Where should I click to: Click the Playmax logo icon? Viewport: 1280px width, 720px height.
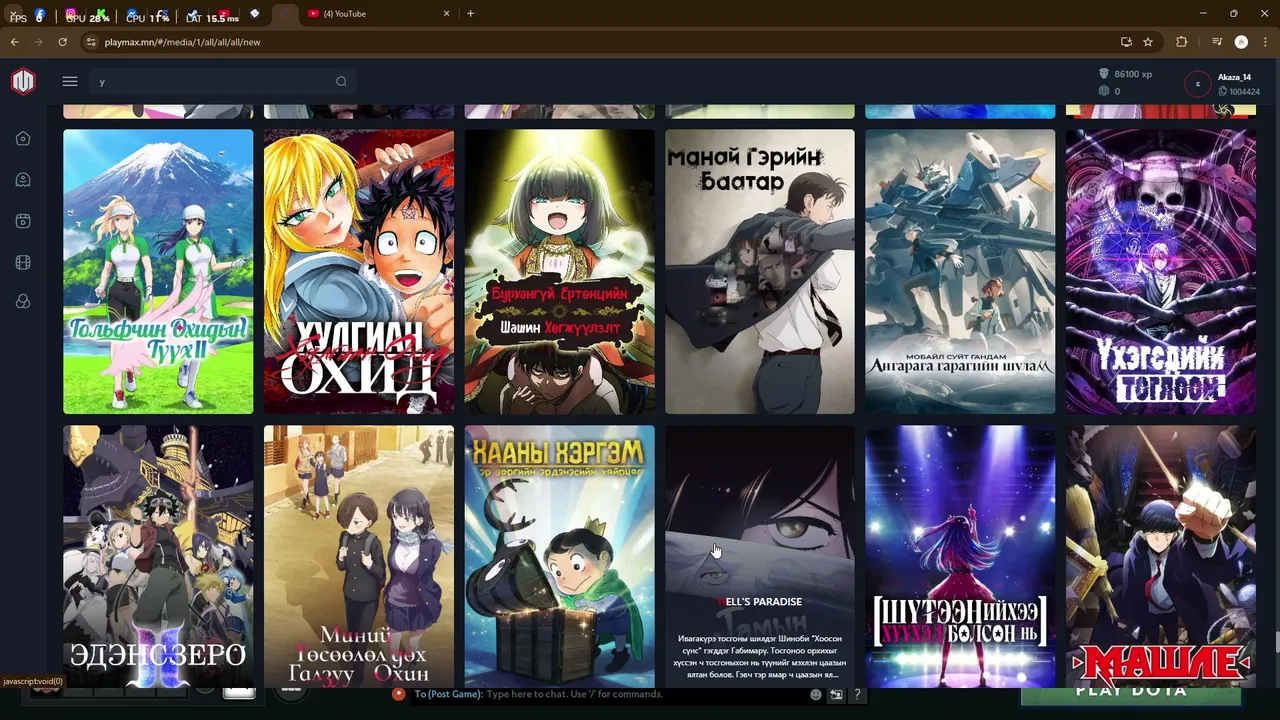(23, 82)
